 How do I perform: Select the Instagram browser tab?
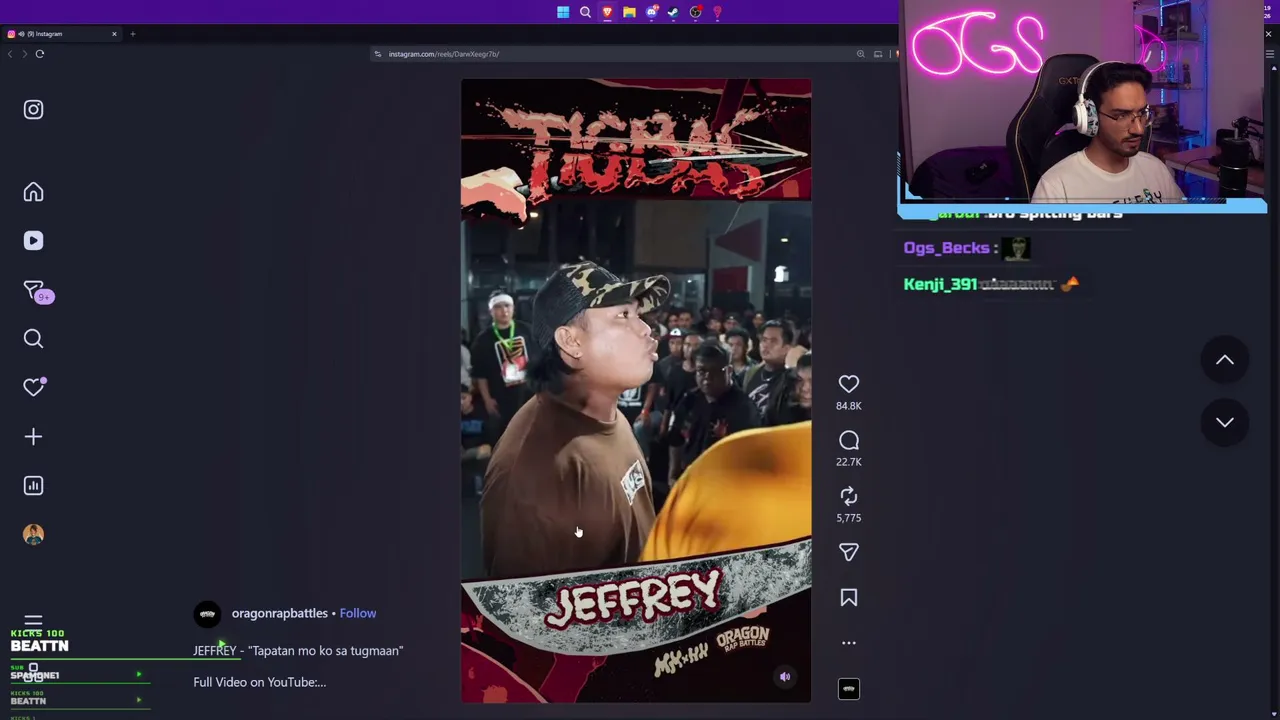[x=62, y=34]
